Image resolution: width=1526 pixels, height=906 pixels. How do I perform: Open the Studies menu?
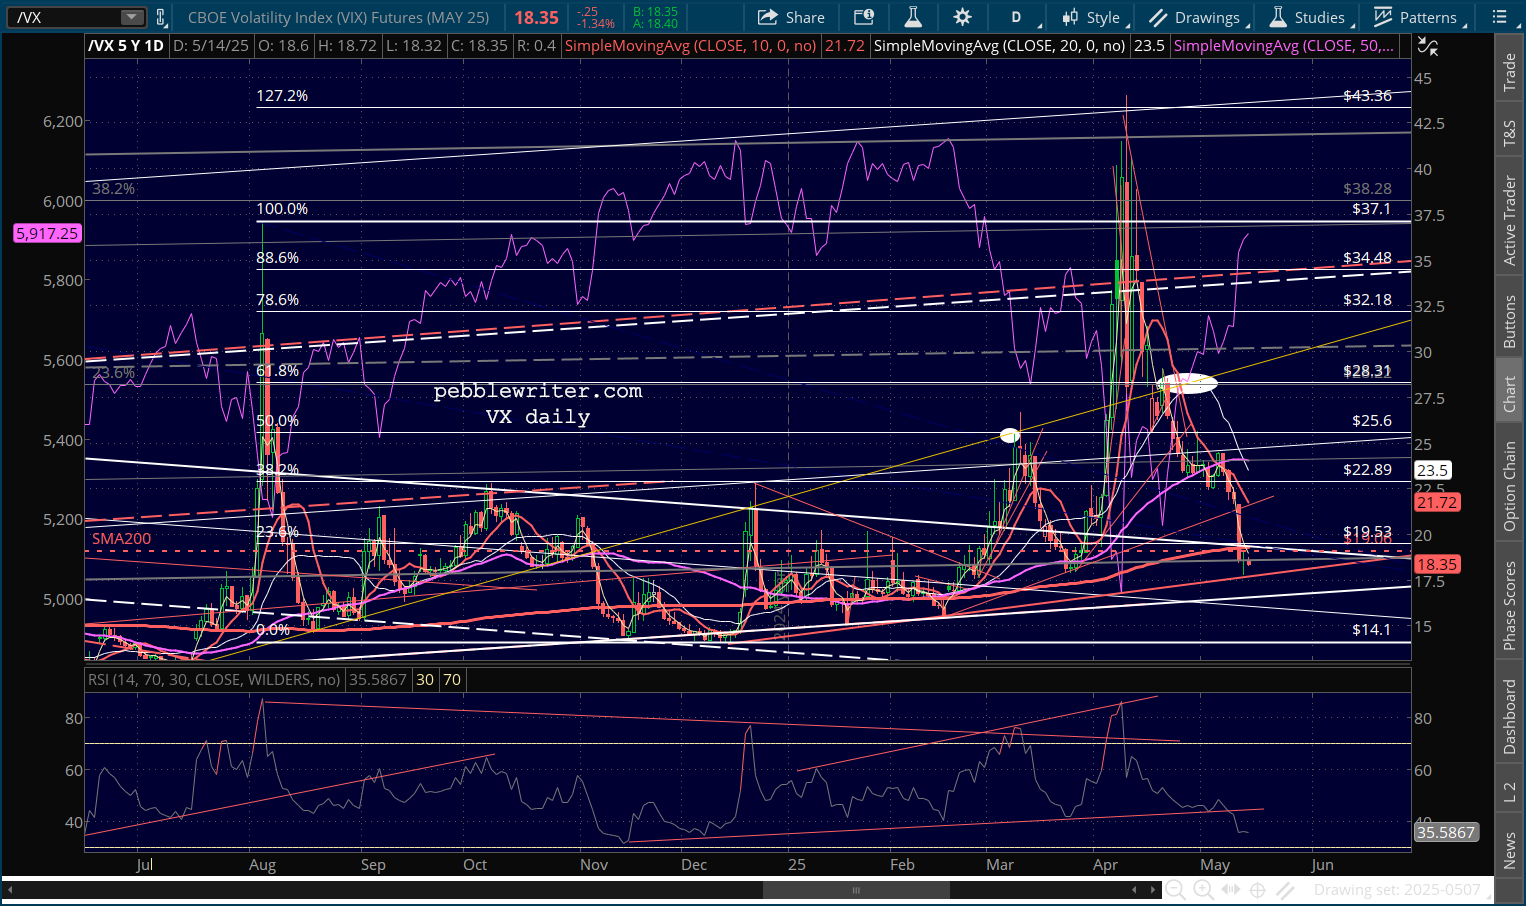point(1310,17)
